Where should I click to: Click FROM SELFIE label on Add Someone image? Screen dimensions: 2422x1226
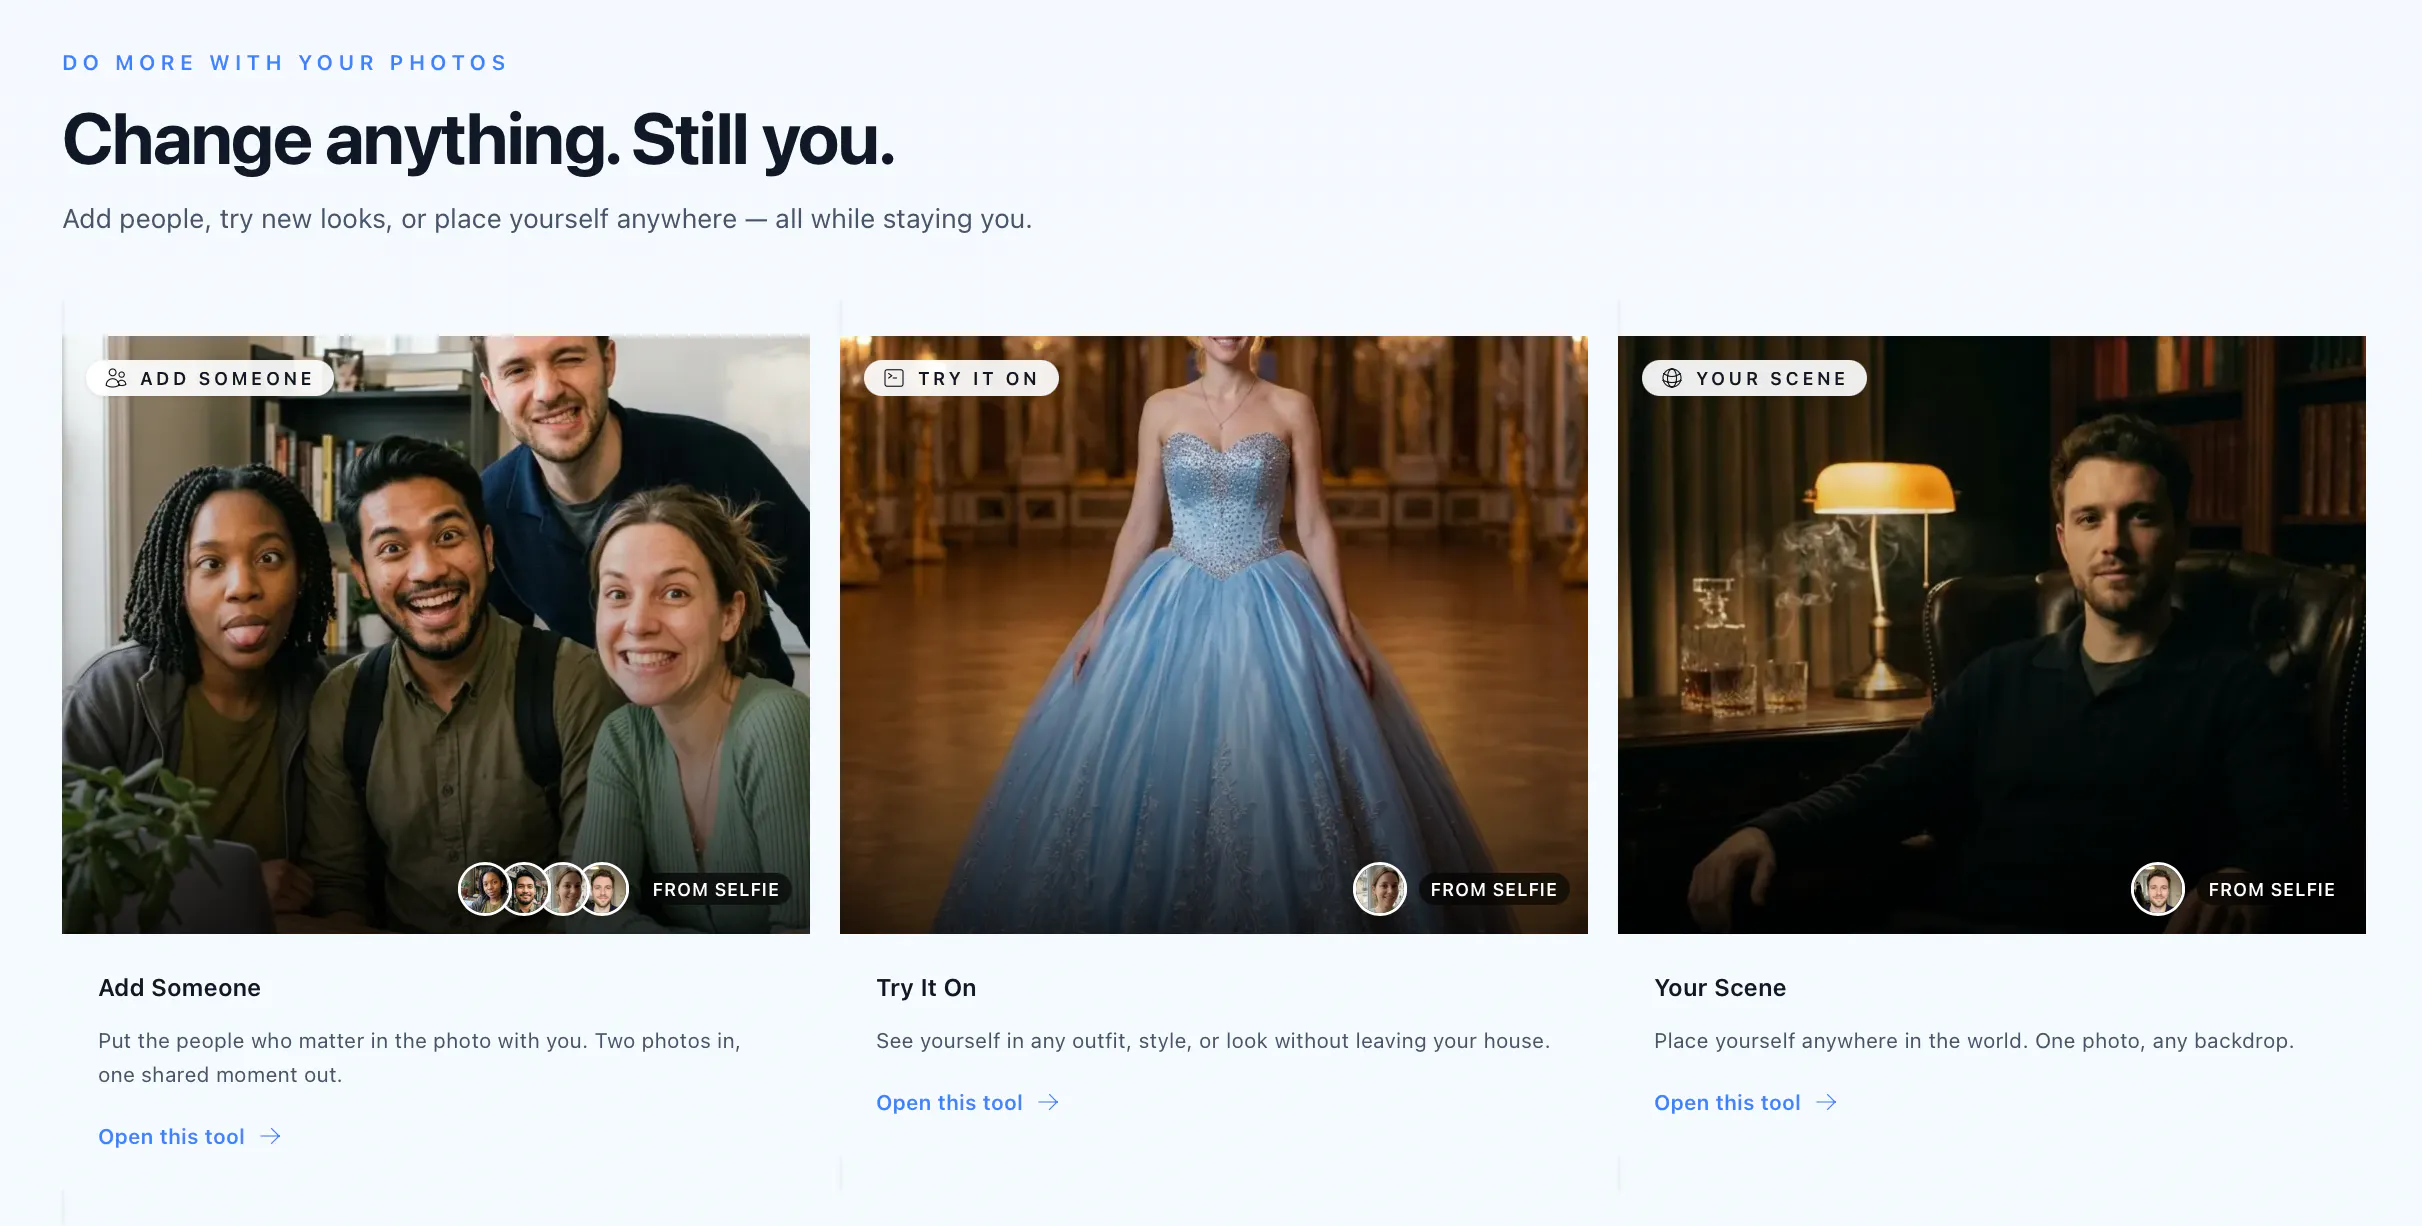click(716, 890)
